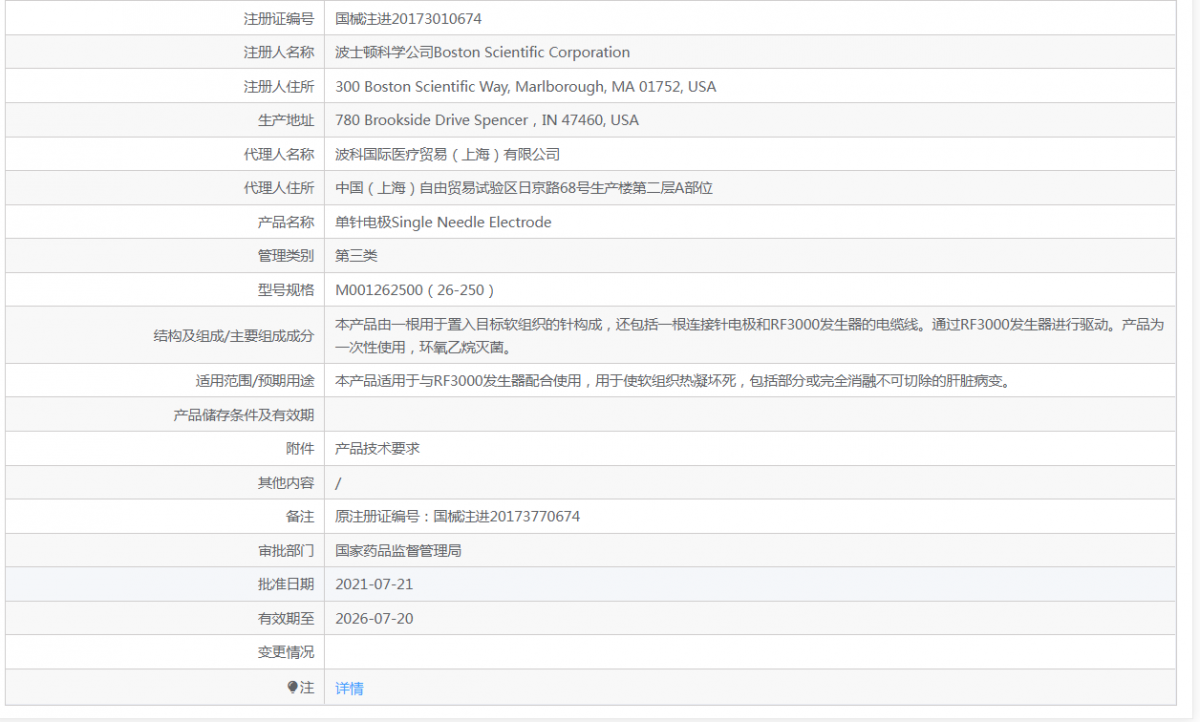Image resolution: width=1200 pixels, height=722 pixels.
Task: Open the 详情 link in the 注 row
Action: coord(349,688)
